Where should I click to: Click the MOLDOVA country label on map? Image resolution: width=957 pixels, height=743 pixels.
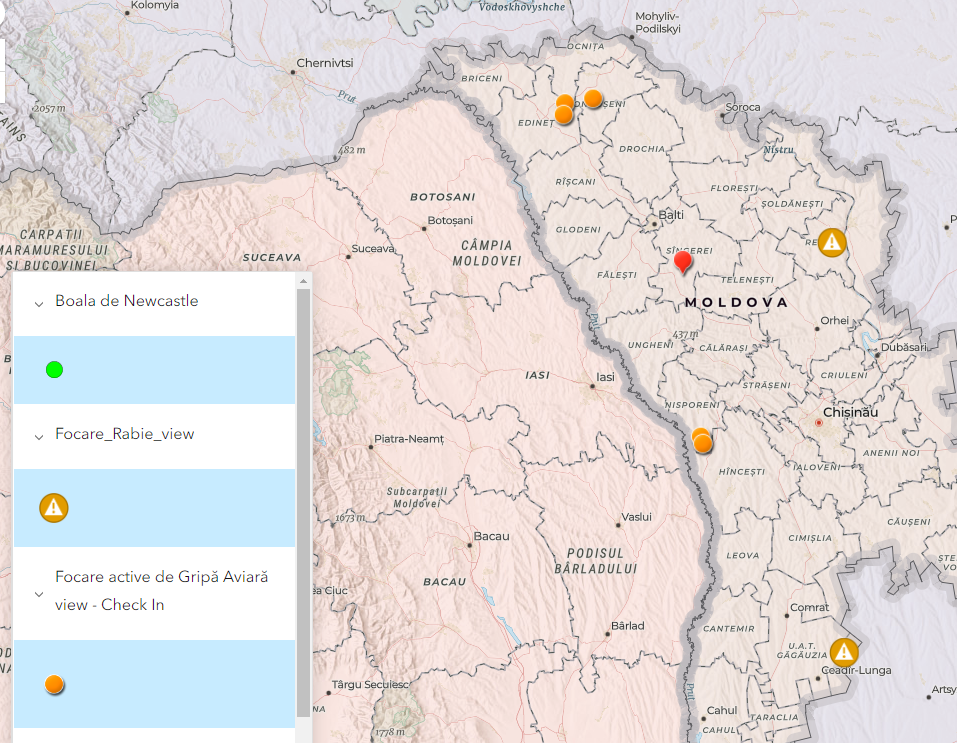click(736, 302)
